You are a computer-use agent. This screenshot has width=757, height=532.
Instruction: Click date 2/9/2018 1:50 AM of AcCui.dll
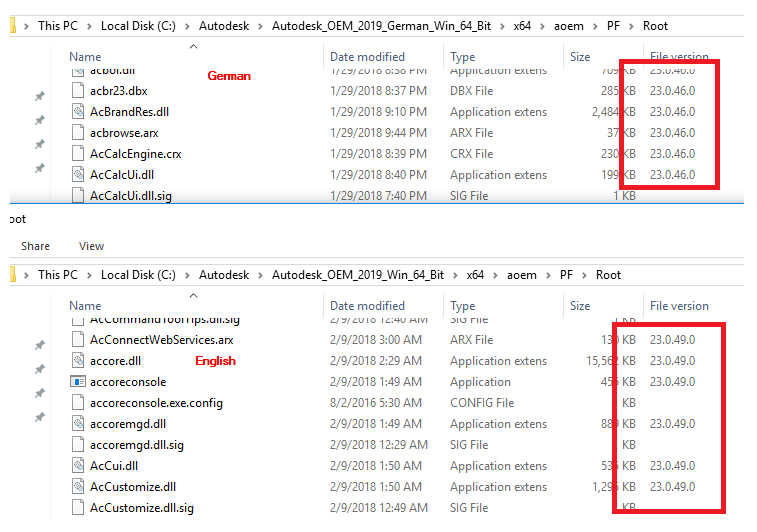pos(376,466)
